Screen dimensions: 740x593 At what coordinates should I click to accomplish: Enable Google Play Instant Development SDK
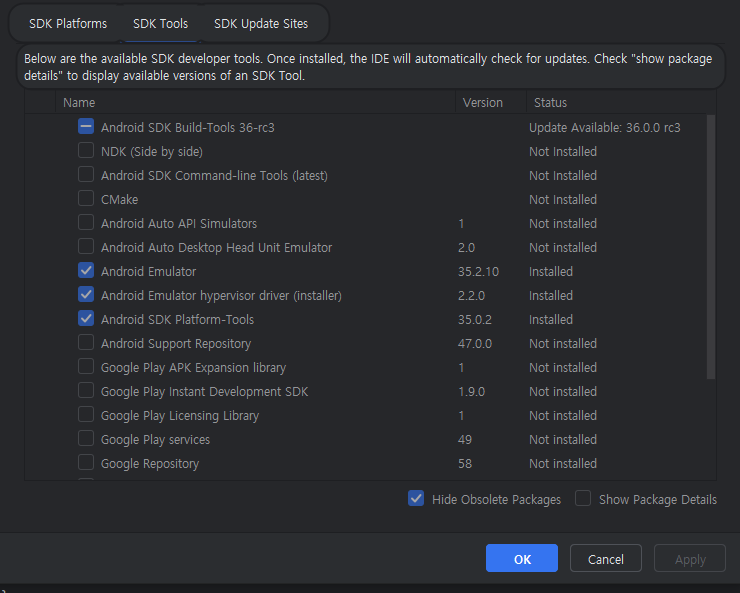(86, 391)
